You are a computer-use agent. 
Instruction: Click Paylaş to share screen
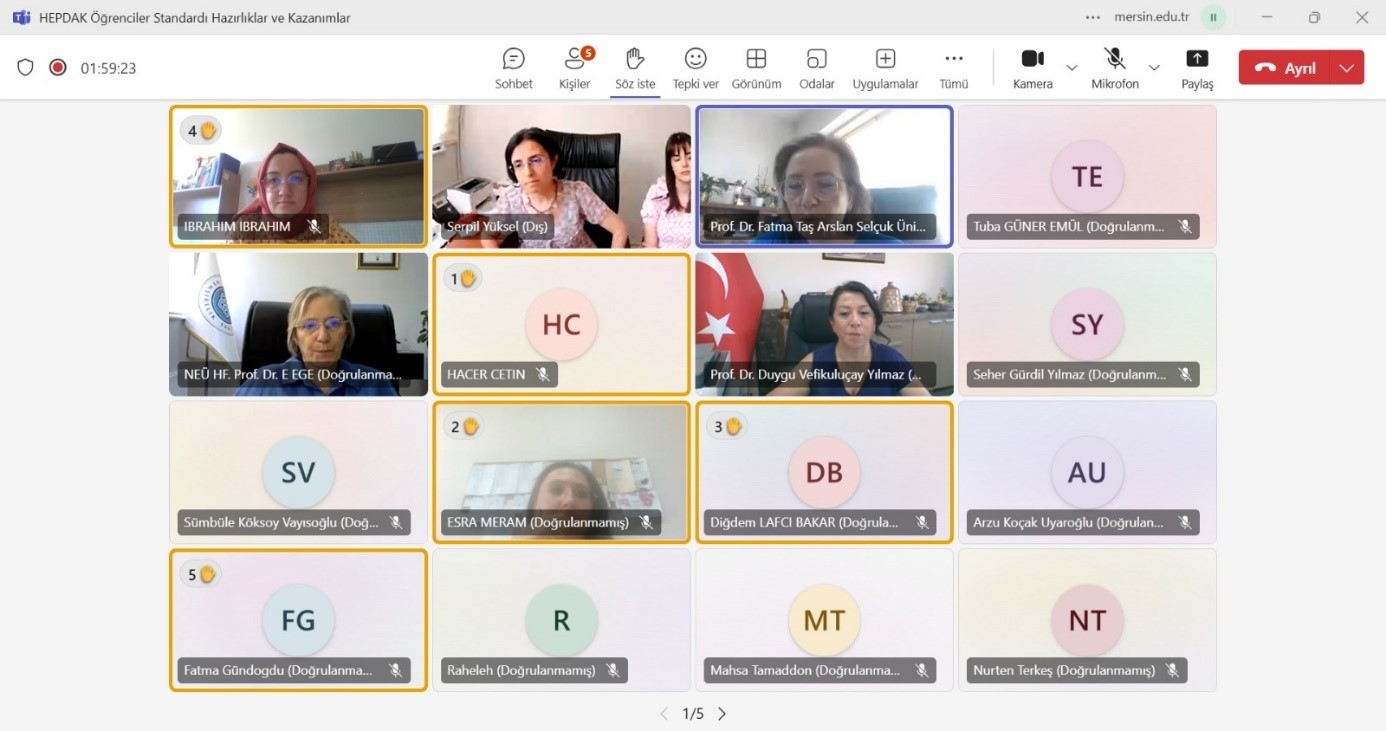click(1197, 68)
